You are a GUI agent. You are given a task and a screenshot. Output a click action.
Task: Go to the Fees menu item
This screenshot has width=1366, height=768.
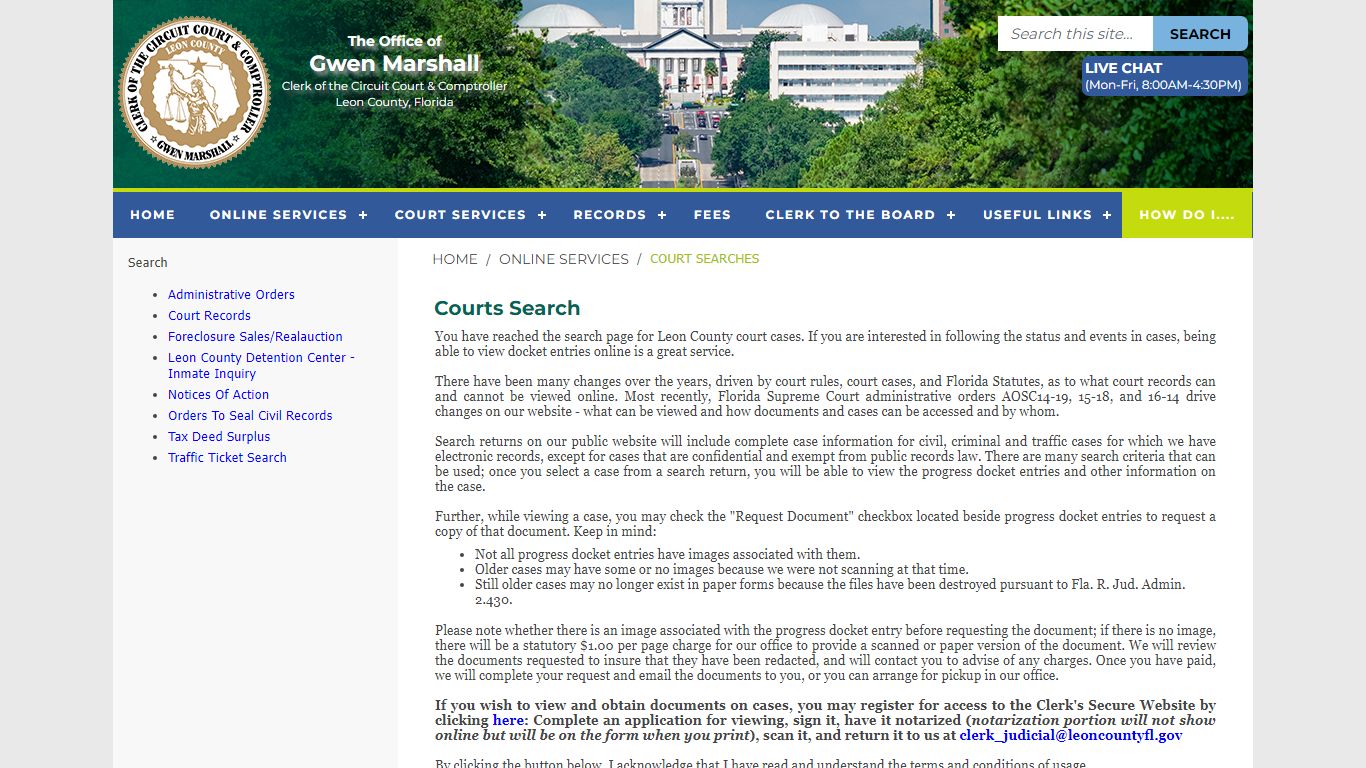pyautogui.click(x=712, y=215)
